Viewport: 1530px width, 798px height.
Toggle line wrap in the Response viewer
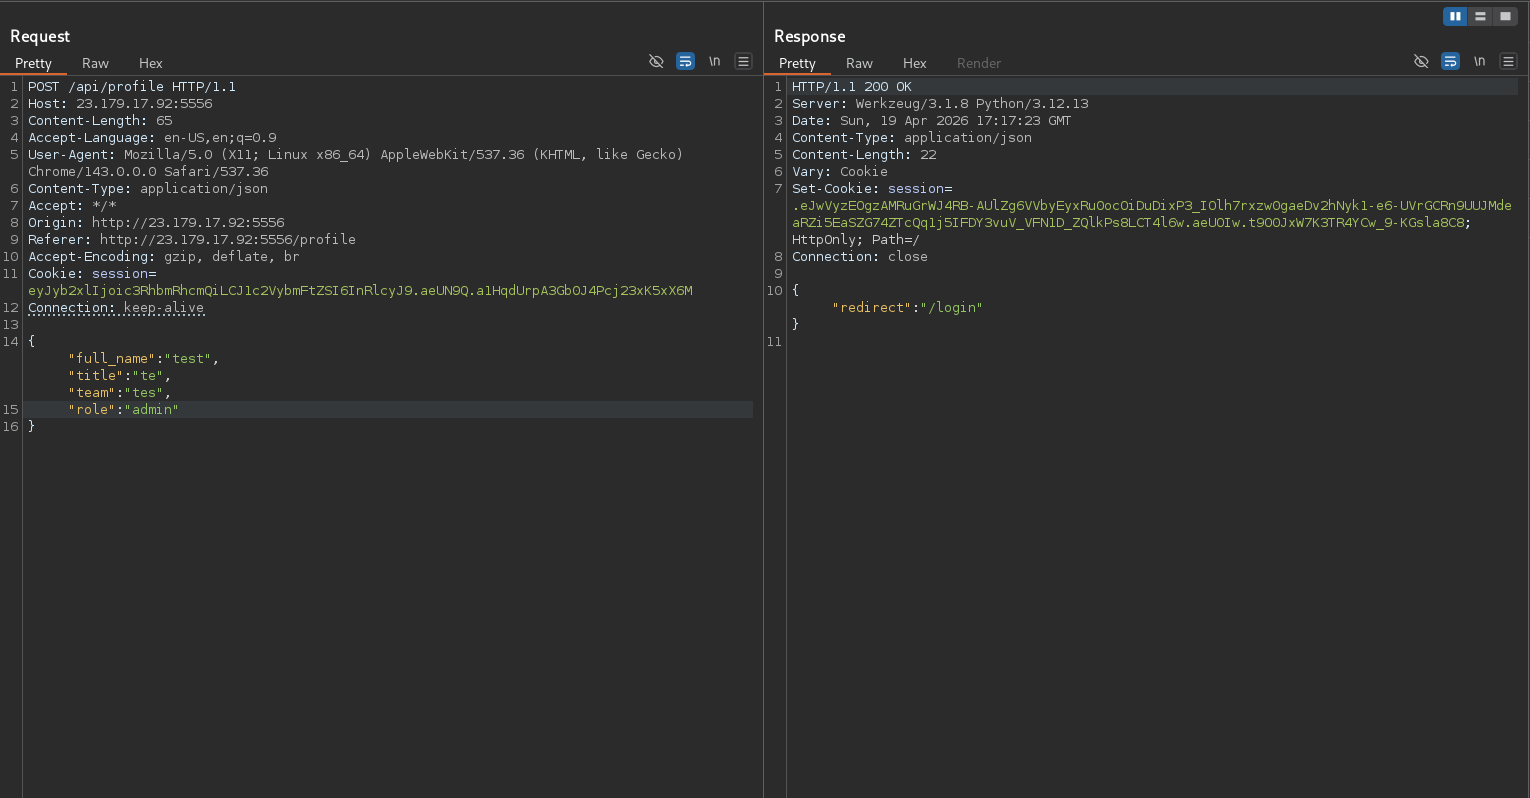click(x=1450, y=61)
